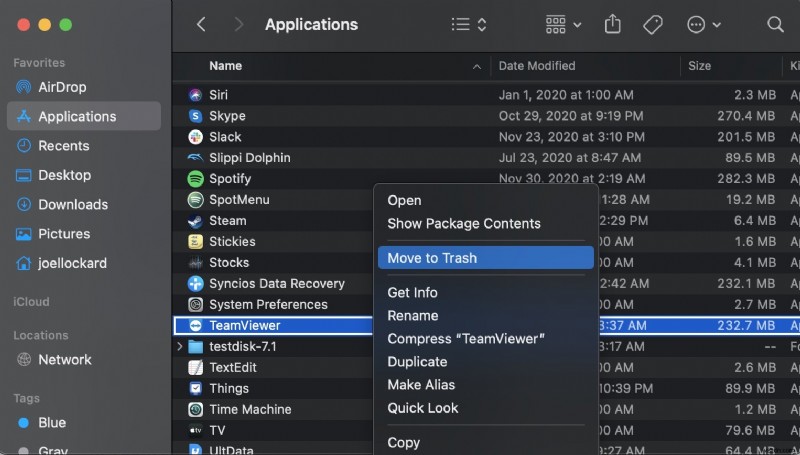Choose Move to Trash
Viewport: 800px width, 455px height.
(x=486, y=258)
